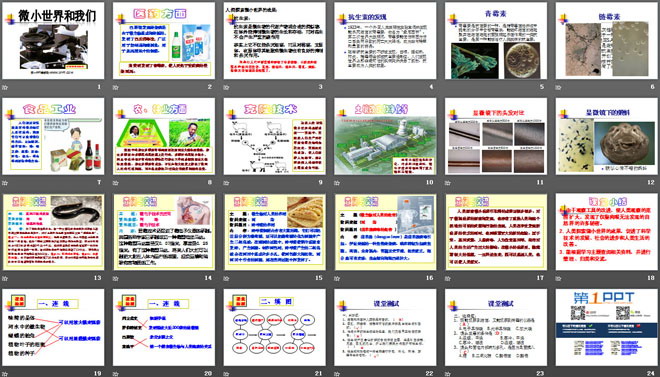Image resolution: width=660 pixels, height=377 pixels.
Task: Click the transition star icon below slide 4
Action: (x=337, y=88)
